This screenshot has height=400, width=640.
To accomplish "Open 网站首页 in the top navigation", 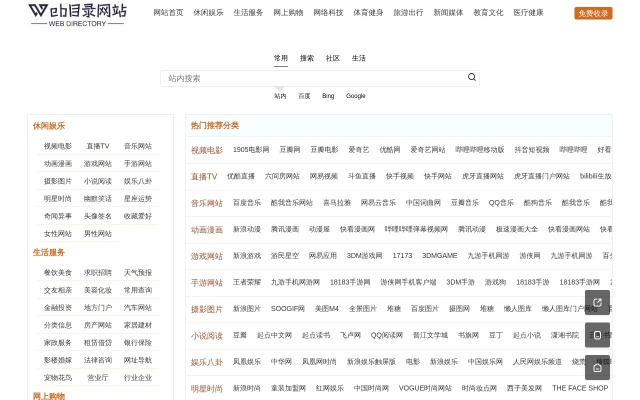I will point(168,13).
